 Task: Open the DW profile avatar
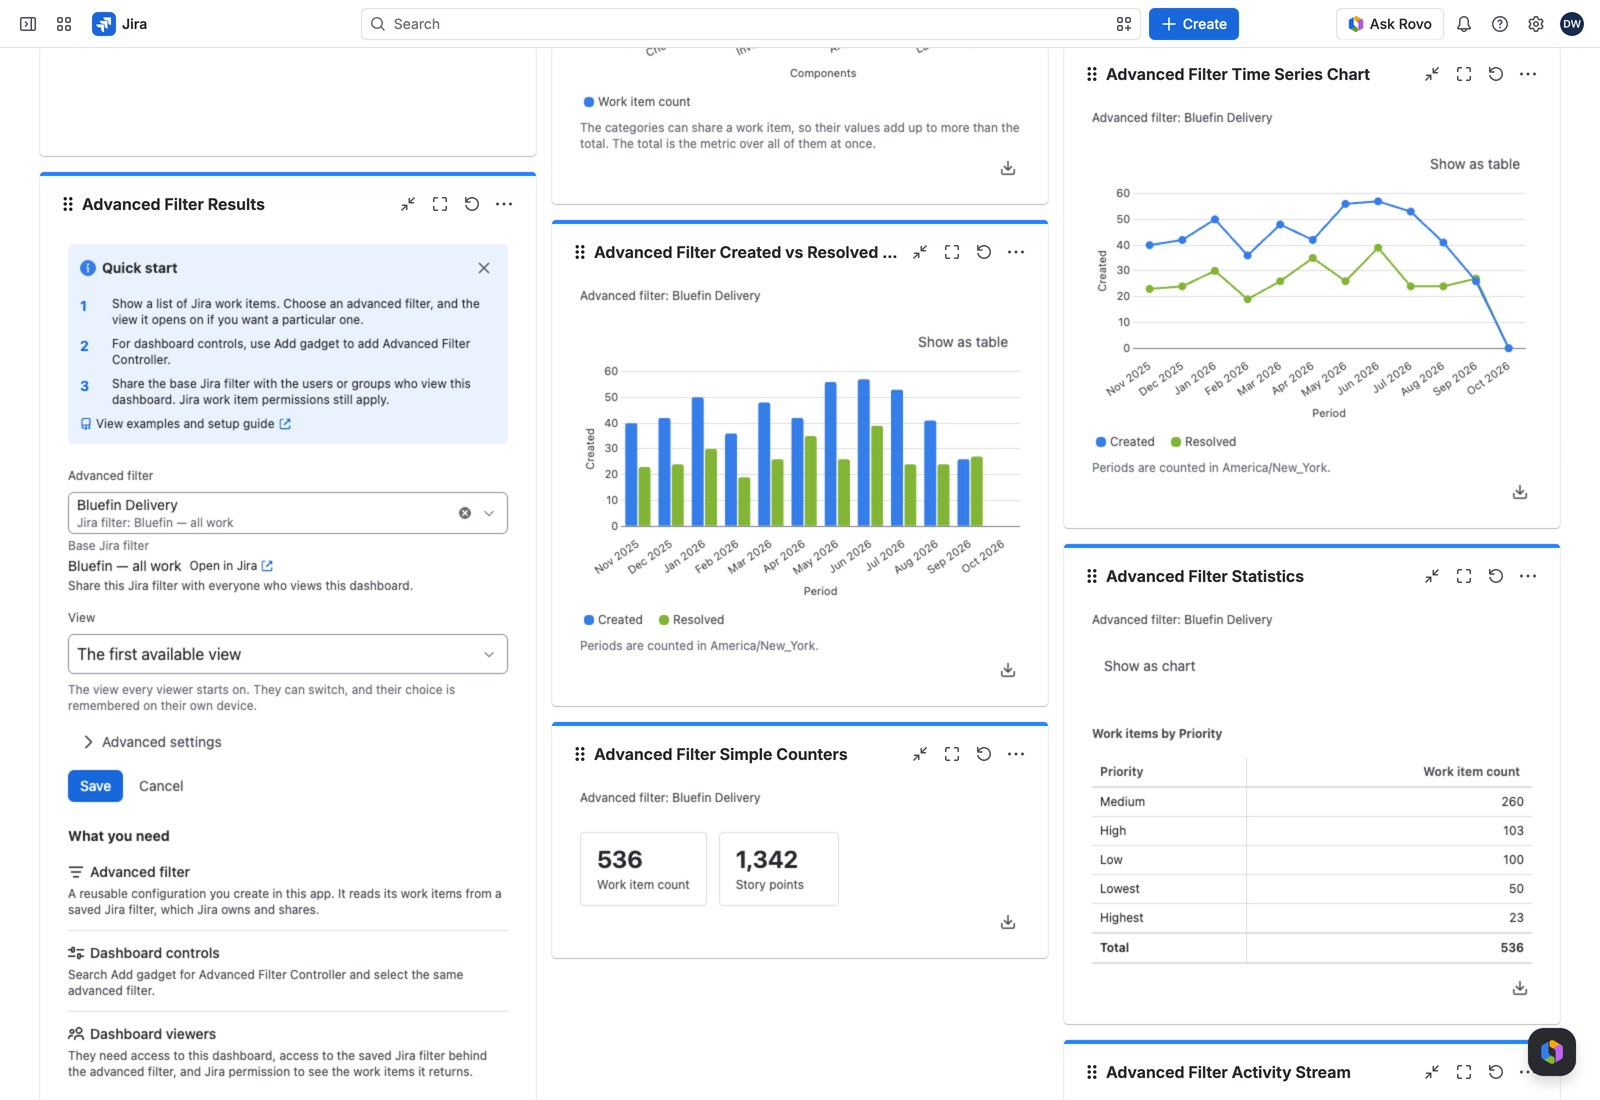point(1572,24)
